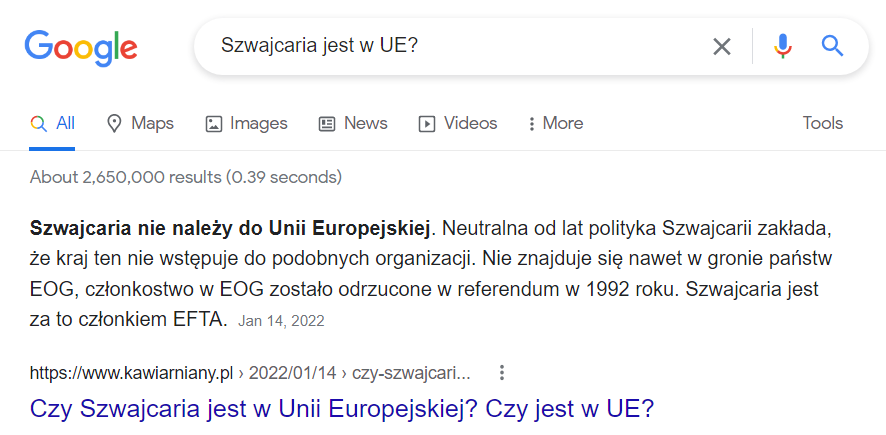Open the More search filters menu
The width and height of the screenshot is (886, 435).
(555, 124)
